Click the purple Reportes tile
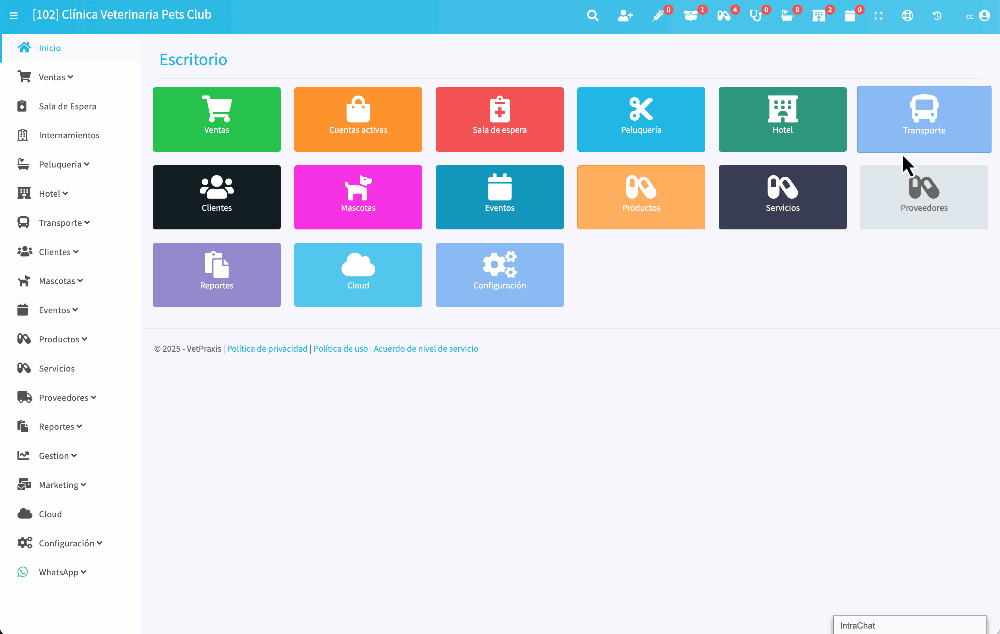The image size is (1000, 634). pyautogui.click(x=217, y=275)
